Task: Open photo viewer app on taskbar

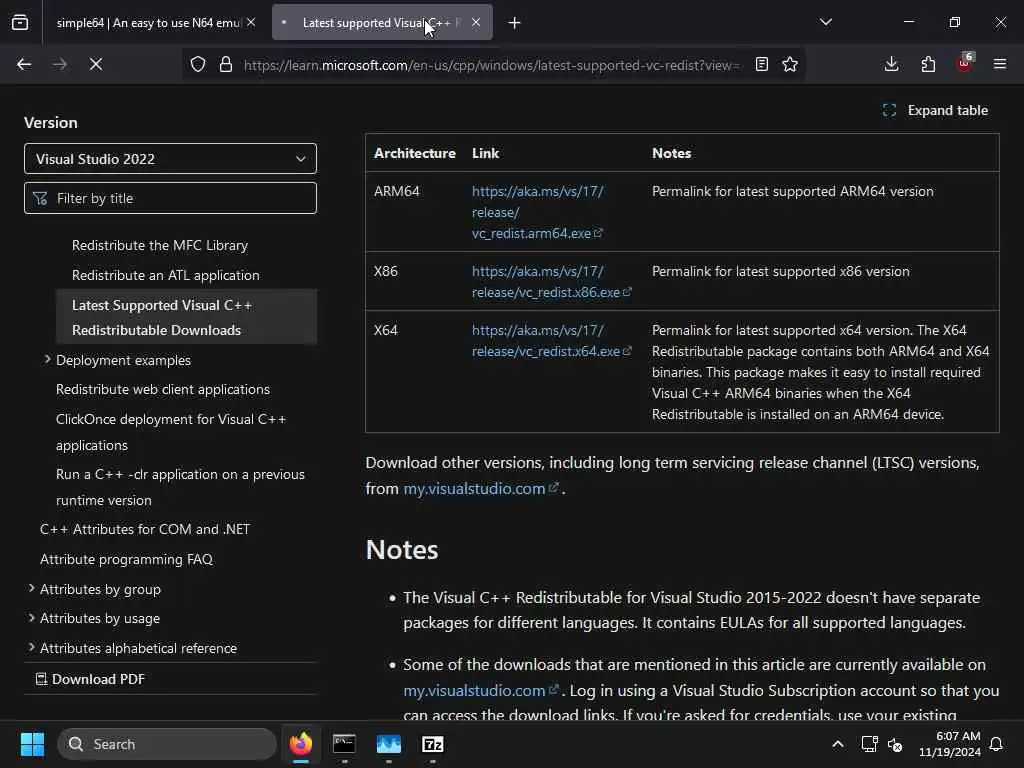Action: click(389, 744)
